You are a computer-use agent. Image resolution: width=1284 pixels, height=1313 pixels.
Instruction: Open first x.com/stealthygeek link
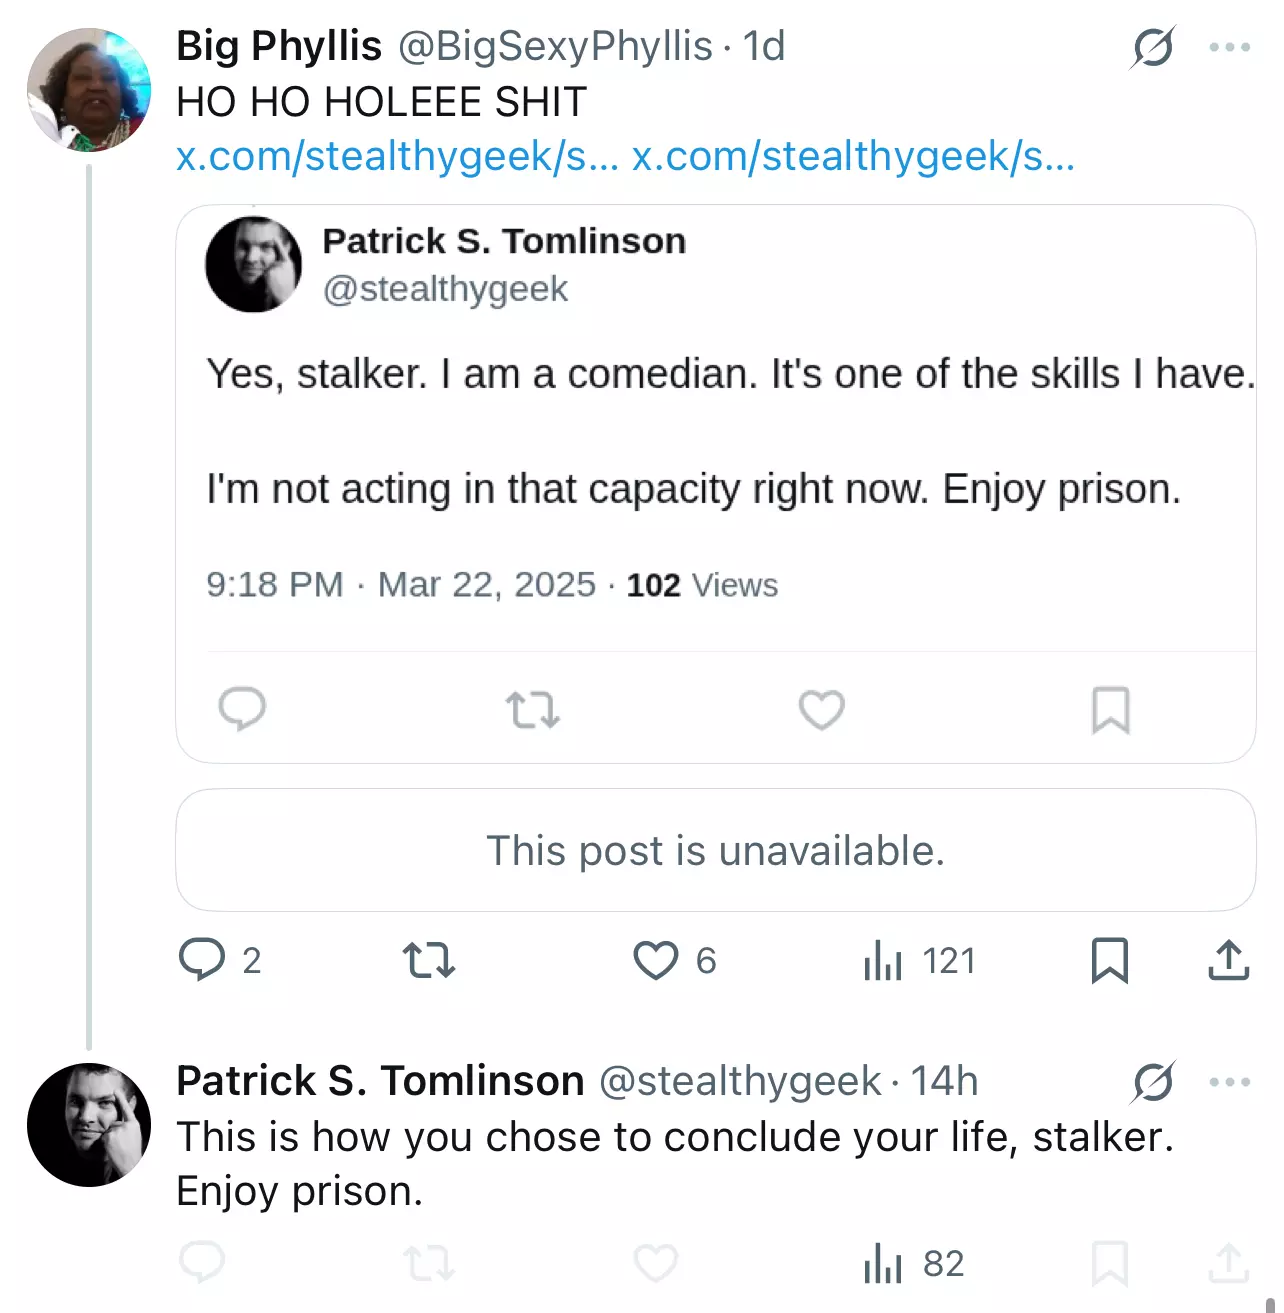click(x=398, y=156)
